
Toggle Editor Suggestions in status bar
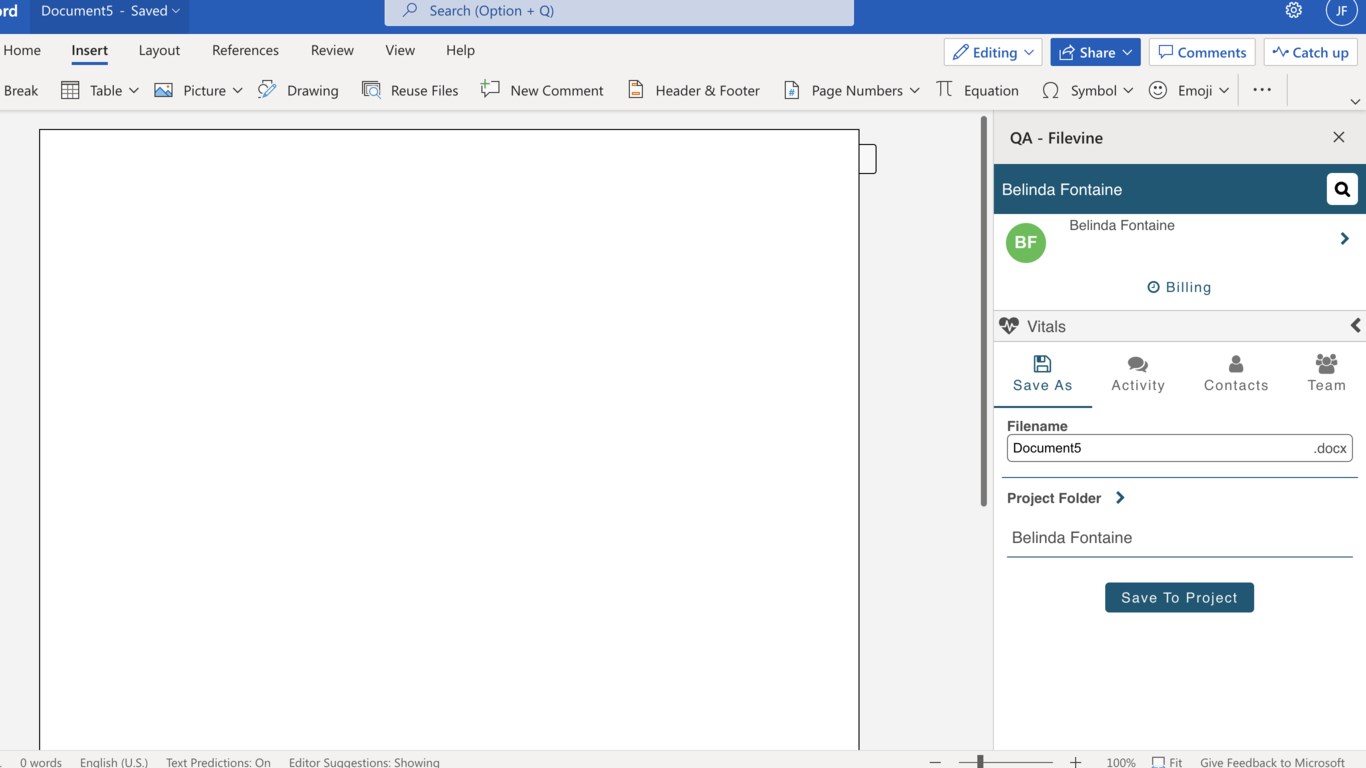(x=364, y=762)
